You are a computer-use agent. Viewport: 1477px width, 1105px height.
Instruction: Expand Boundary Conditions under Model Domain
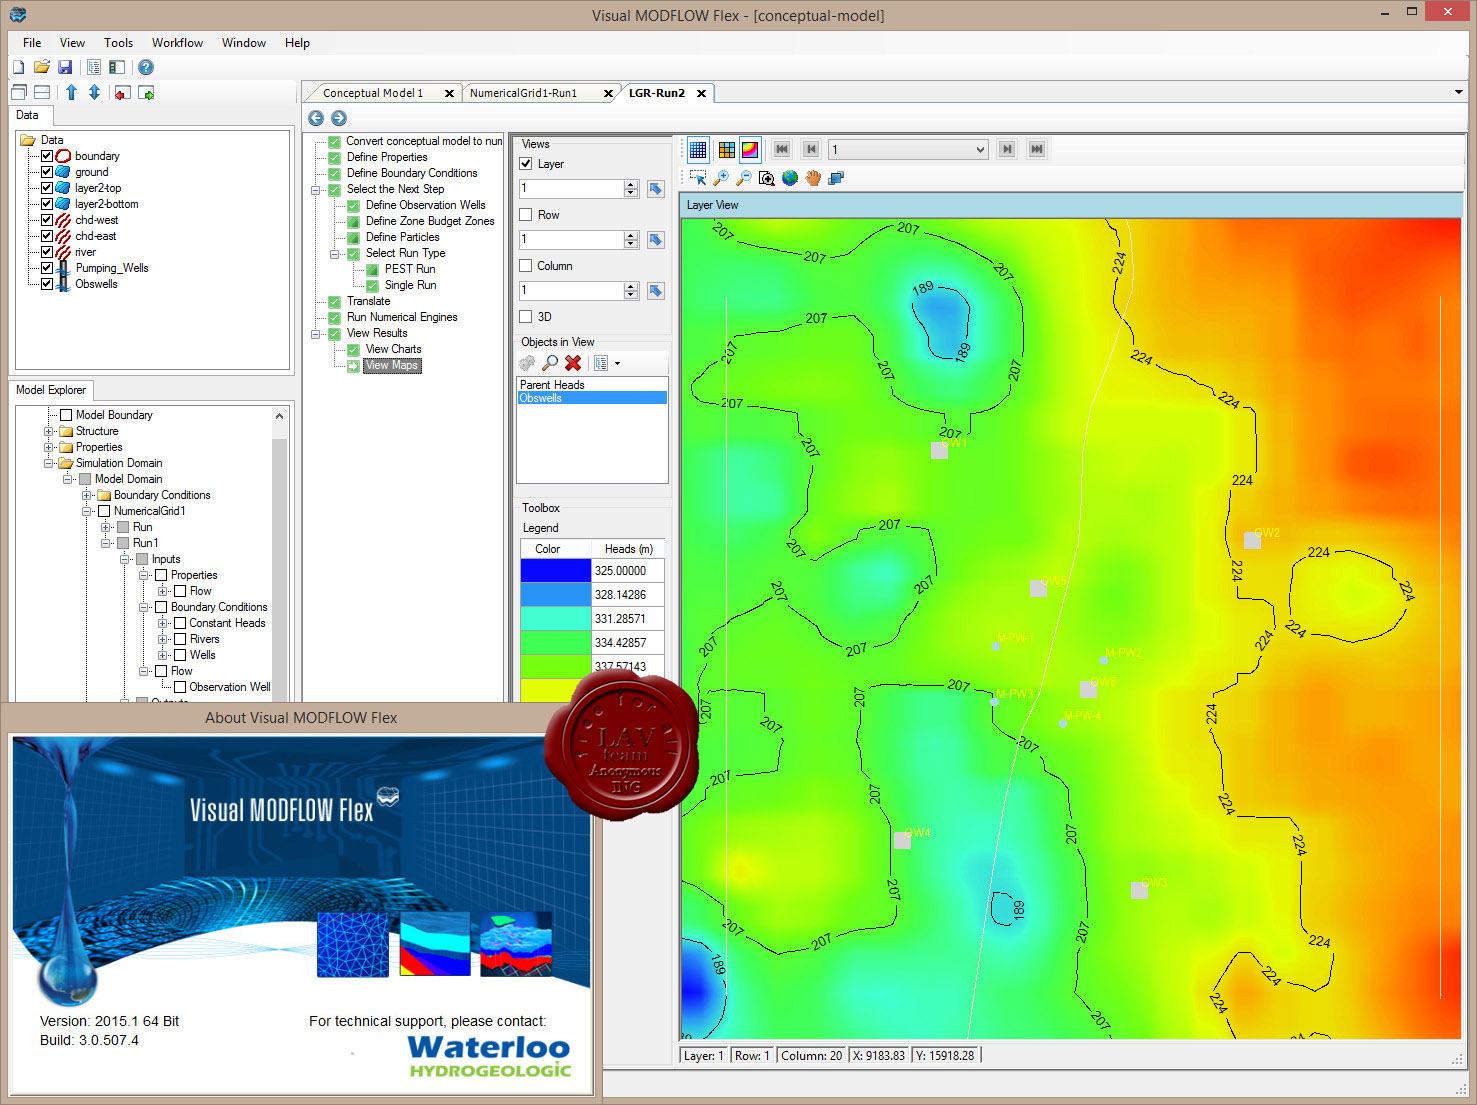point(87,495)
